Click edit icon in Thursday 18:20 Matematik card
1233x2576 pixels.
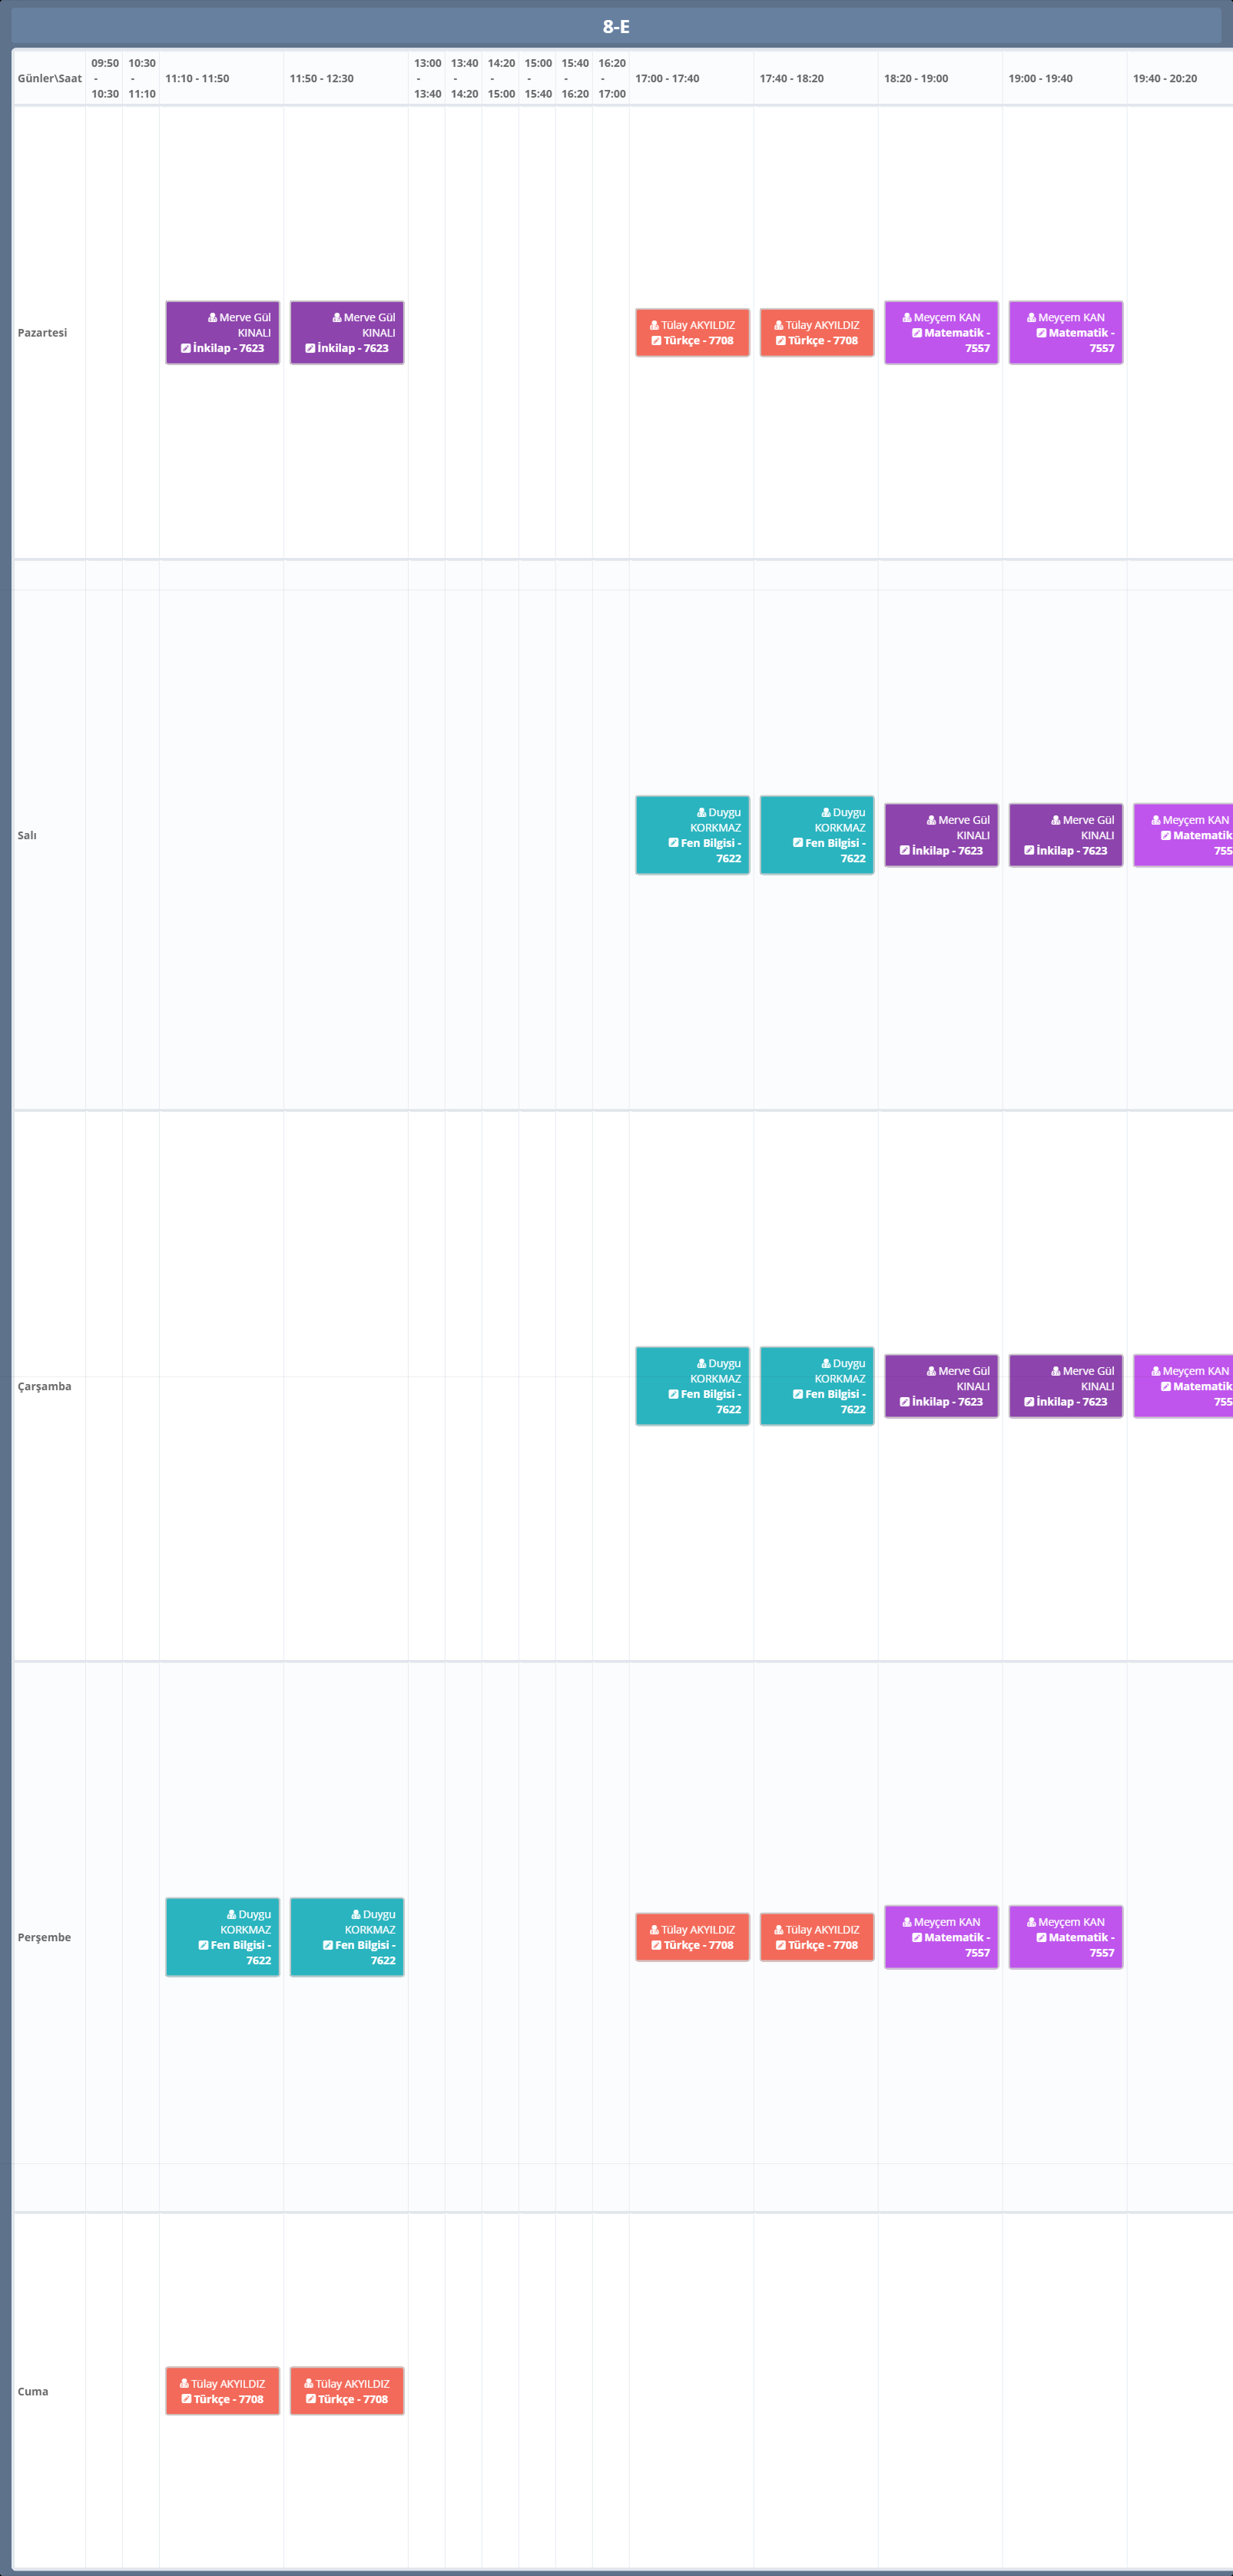[916, 1937]
